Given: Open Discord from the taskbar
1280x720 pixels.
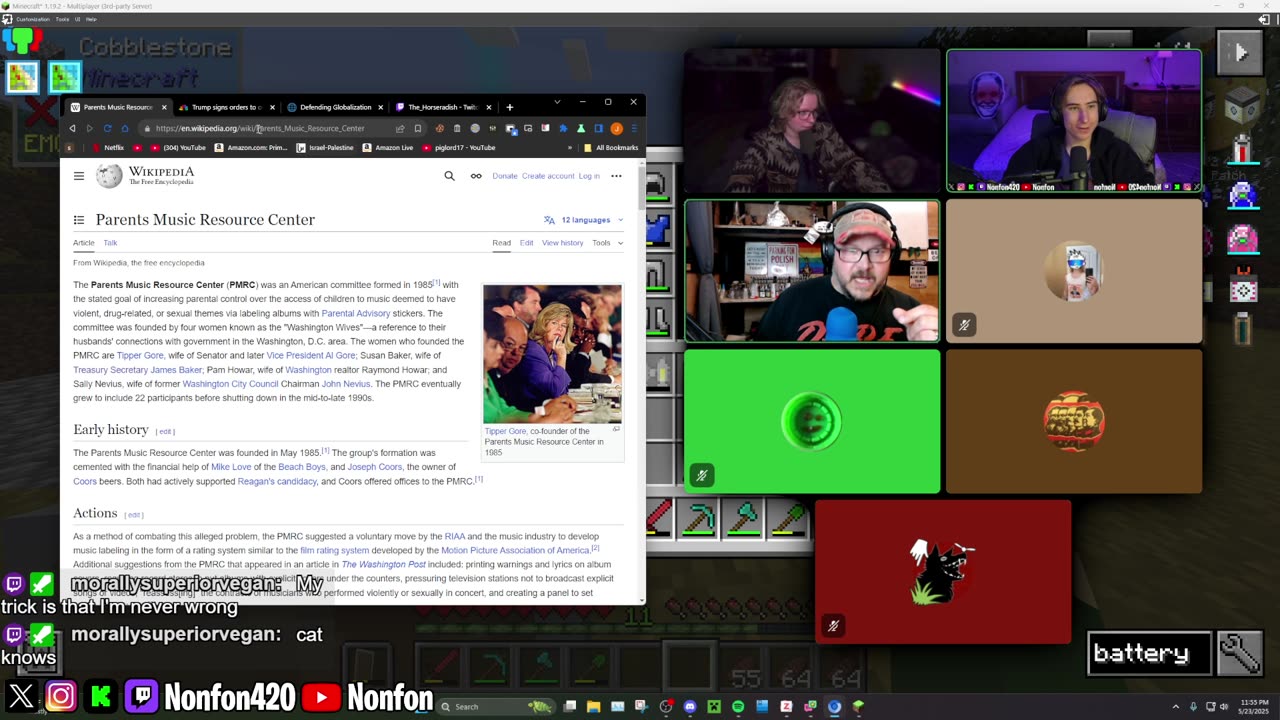Looking at the screenshot, I should (689, 707).
